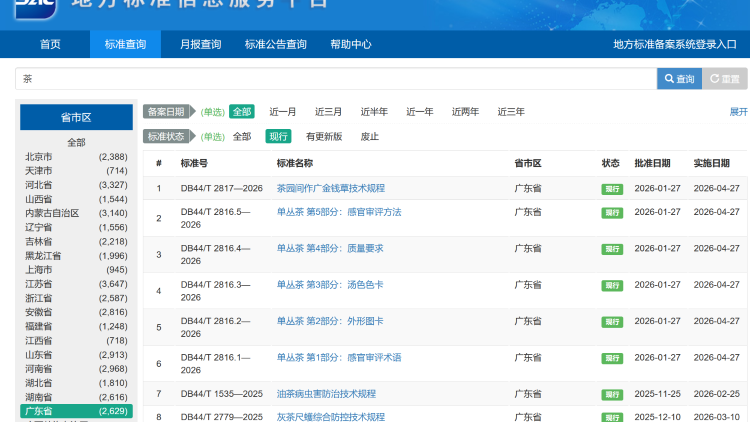750x422 pixels.
Task: Select 近一月 filing date filter
Action: (283, 112)
